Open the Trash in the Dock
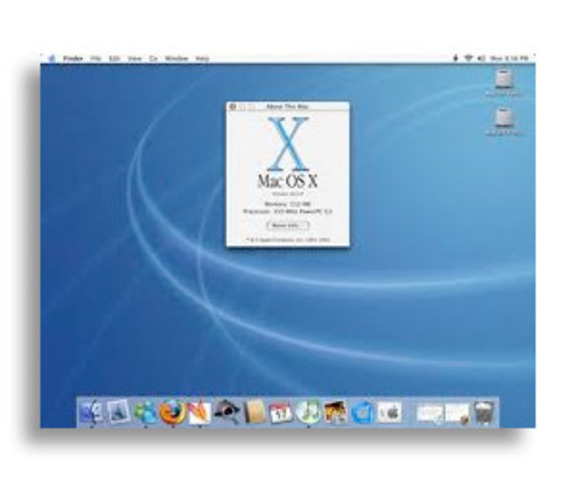Screen dimensions: 576x480 484,412
